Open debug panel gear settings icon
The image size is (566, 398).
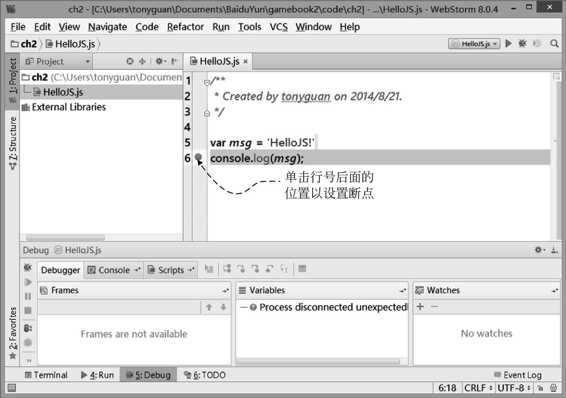tap(539, 250)
